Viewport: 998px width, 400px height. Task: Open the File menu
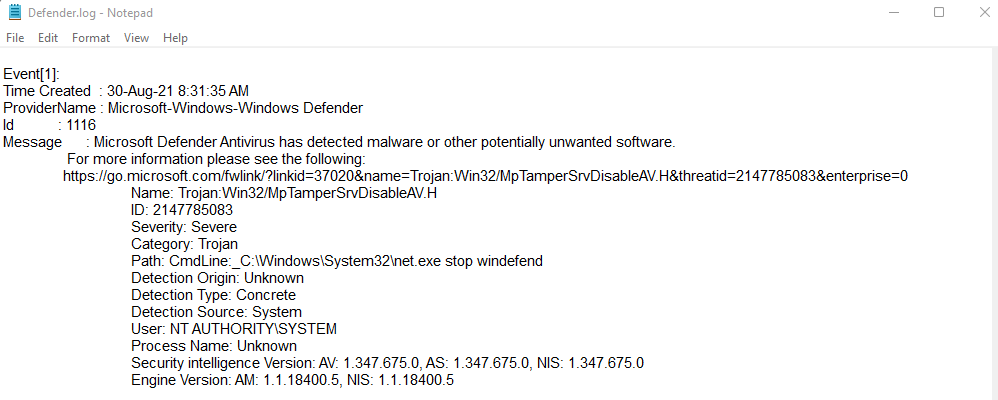[x=15, y=38]
